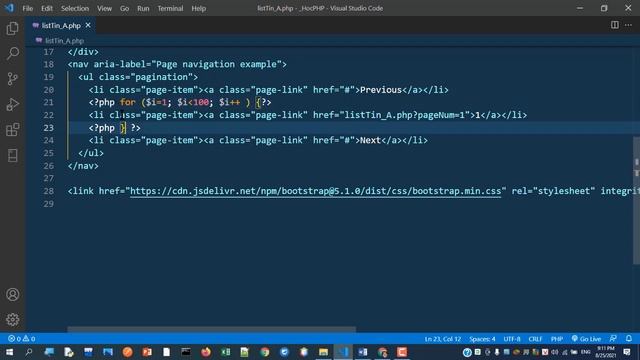Show errors and warnings in status bar
Viewport: 640px width, 360px height.
click(22, 339)
